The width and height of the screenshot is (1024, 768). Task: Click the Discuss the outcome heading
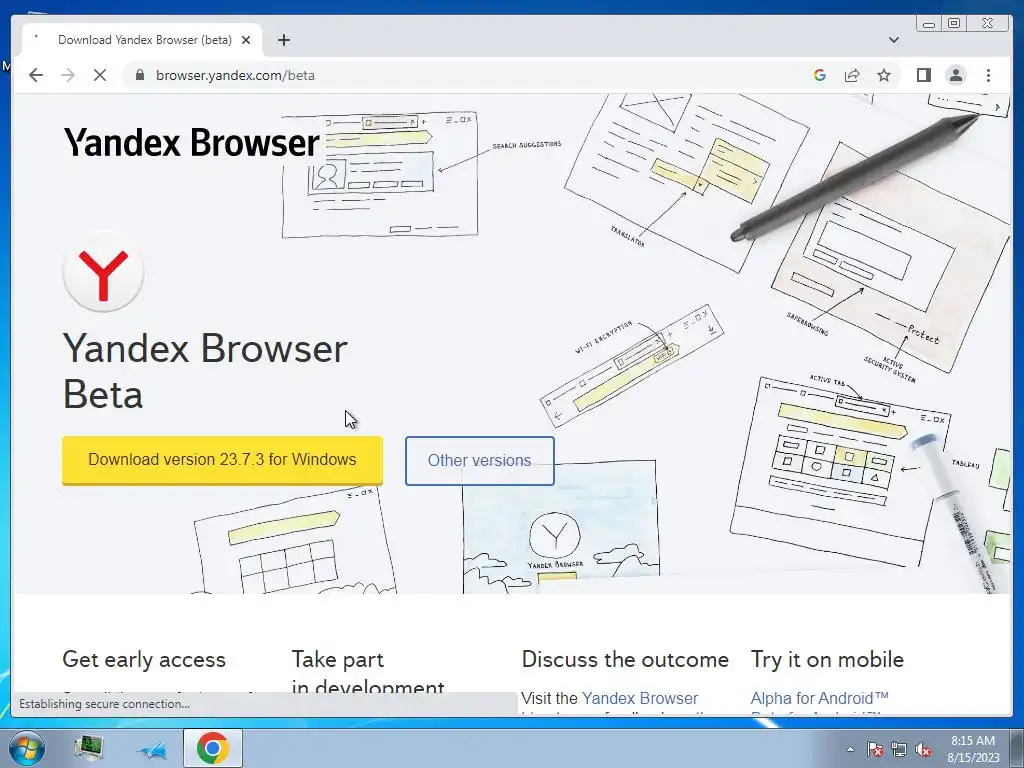625,659
